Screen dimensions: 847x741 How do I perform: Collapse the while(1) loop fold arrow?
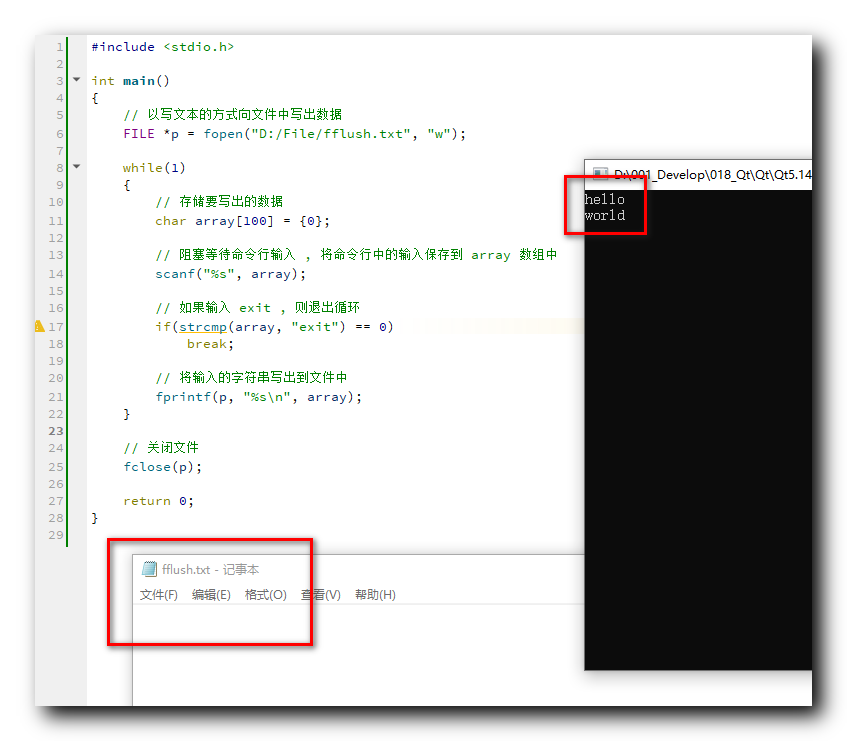click(77, 166)
